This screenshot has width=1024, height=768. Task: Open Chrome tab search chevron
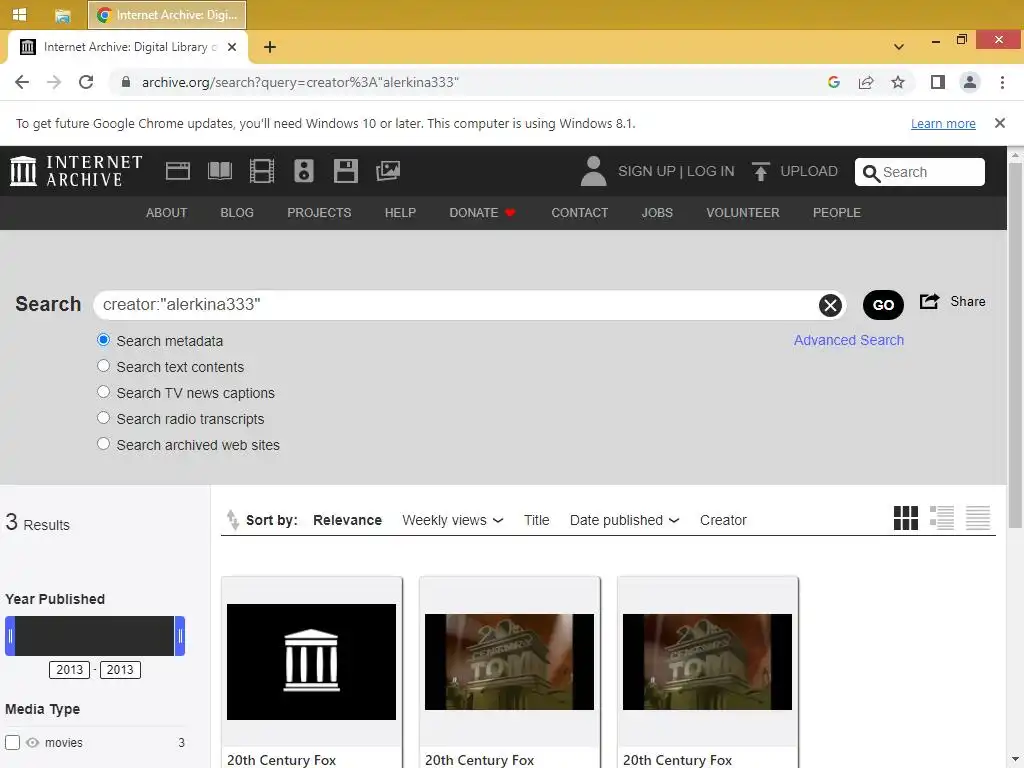(x=899, y=47)
